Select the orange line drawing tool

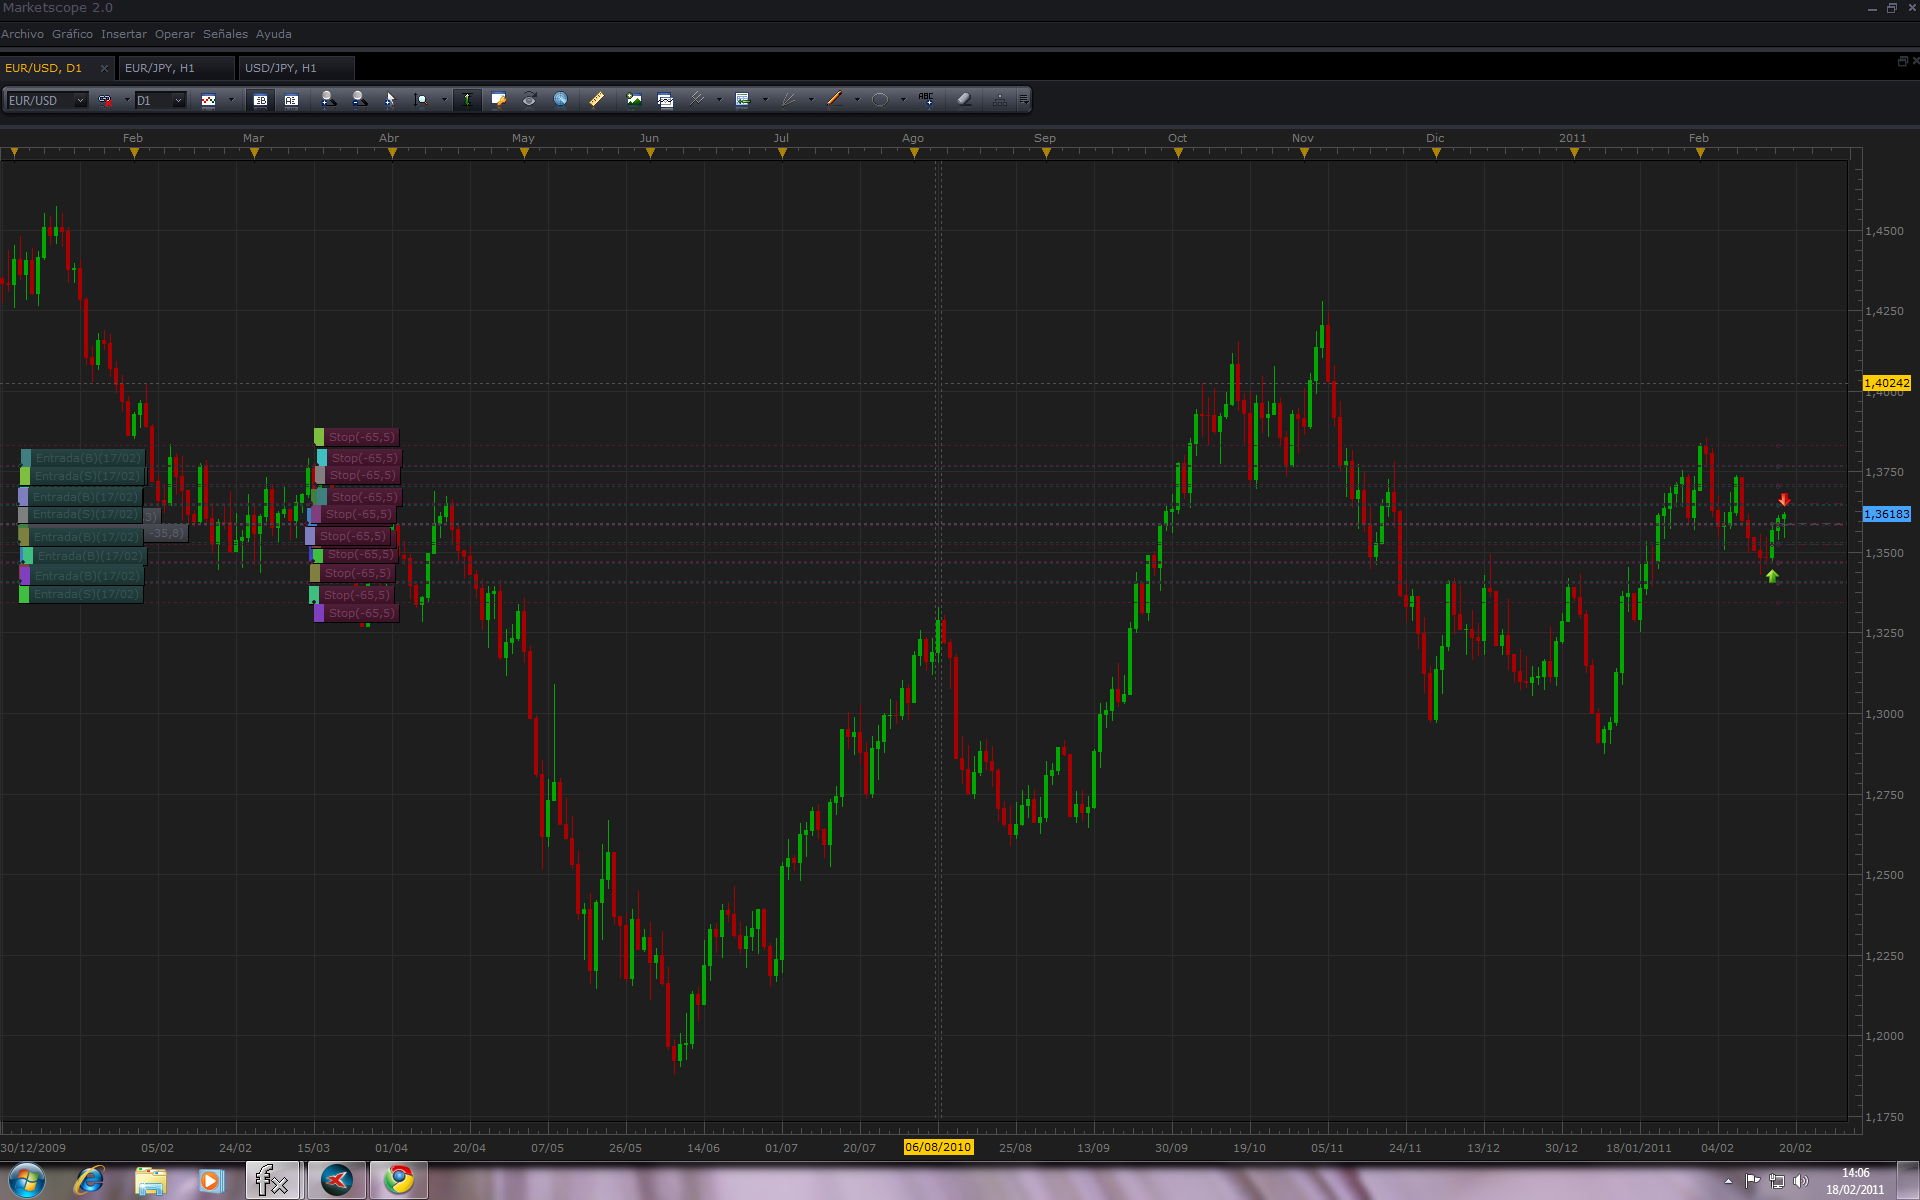[834, 100]
